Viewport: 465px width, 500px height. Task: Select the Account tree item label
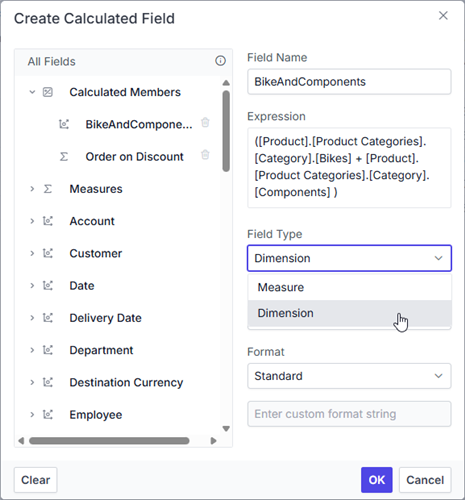pyautogui.click(x=92, y=221)
